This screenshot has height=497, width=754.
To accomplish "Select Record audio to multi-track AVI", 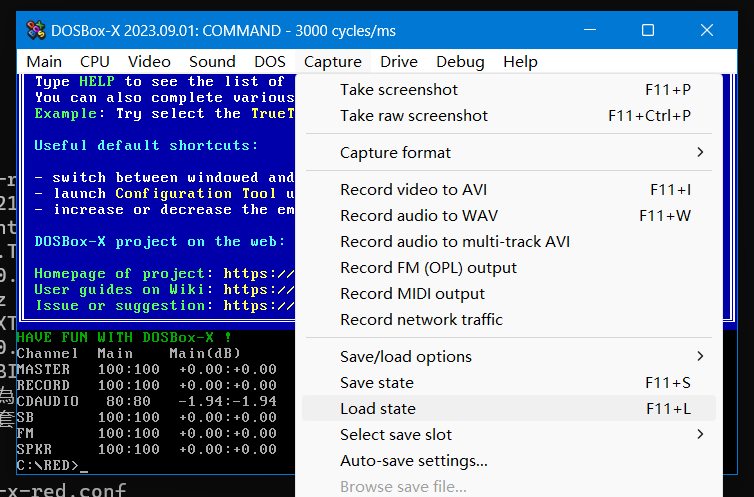I will point(509,242).
